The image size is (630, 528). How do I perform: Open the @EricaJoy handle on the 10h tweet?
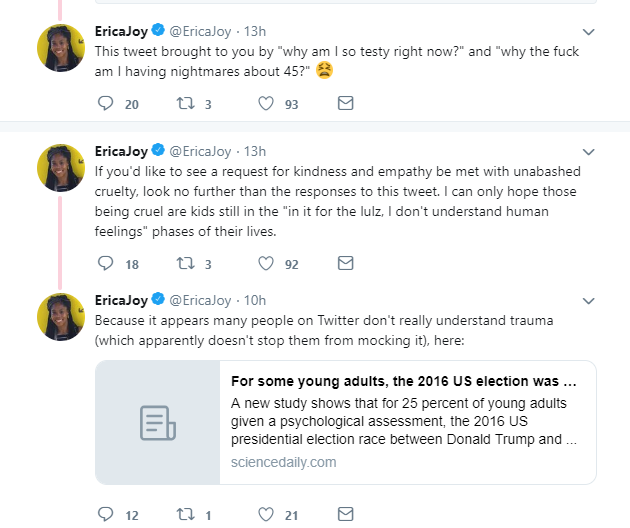pos(200,301)
